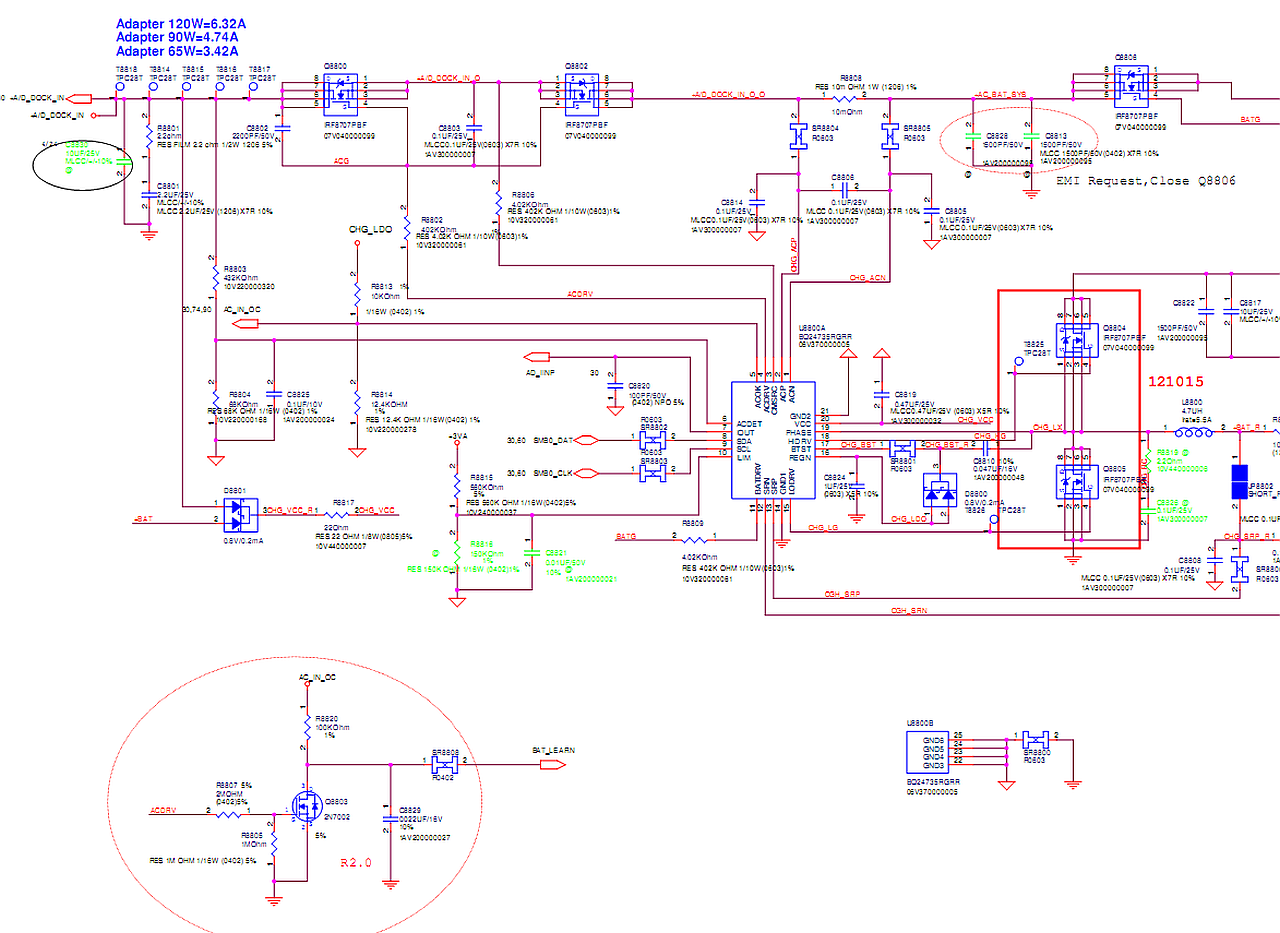Click the T8813 TPC28T test point circle
The height and width of the screenshot is (933, 1280).
pyautogui.click(x=120, y=88)
